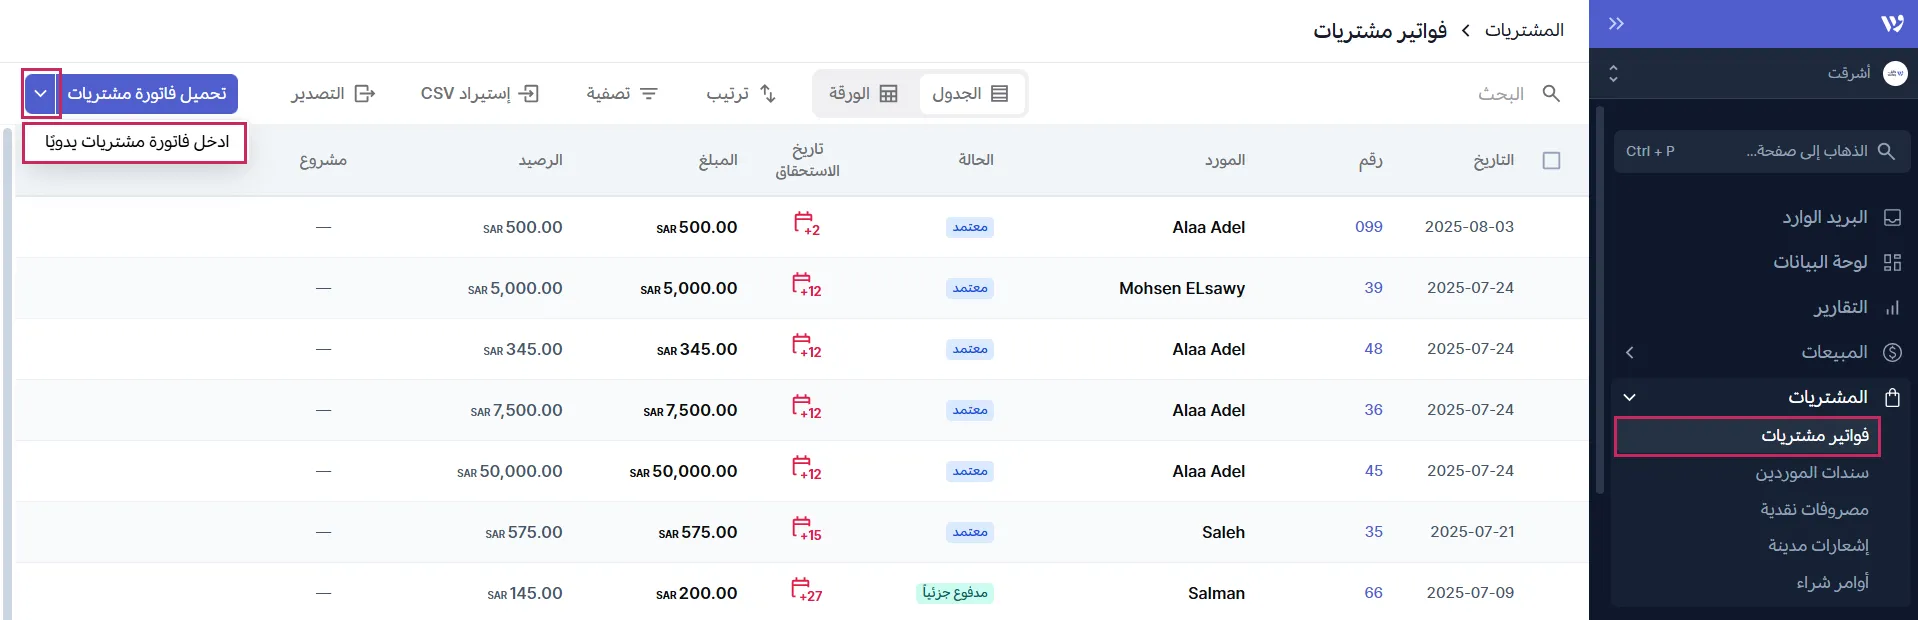Open invoice number 39 link
Viewport: 1918px width, 620px height.
click(1373, 288)
